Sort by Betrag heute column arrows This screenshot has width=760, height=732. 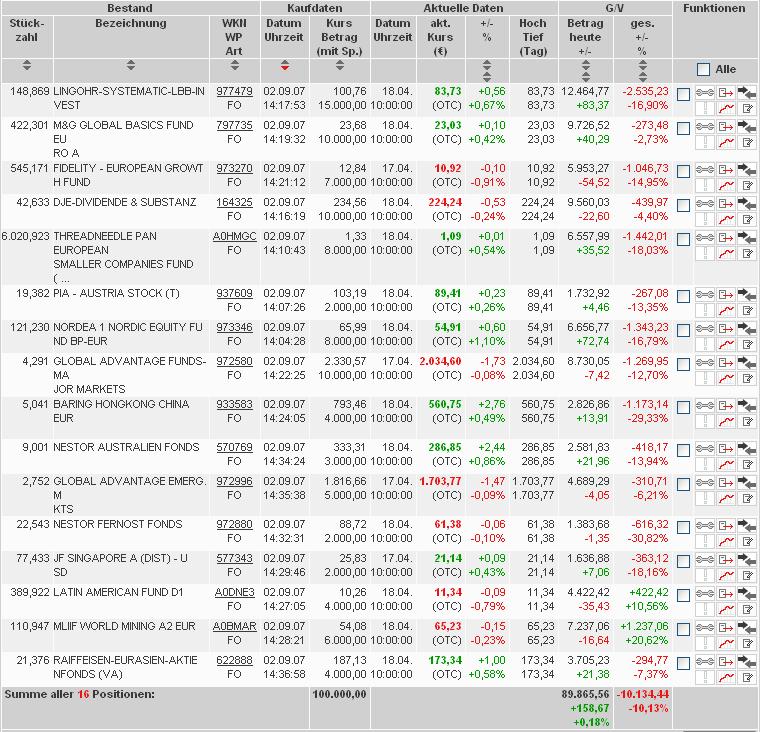(586, 70)
